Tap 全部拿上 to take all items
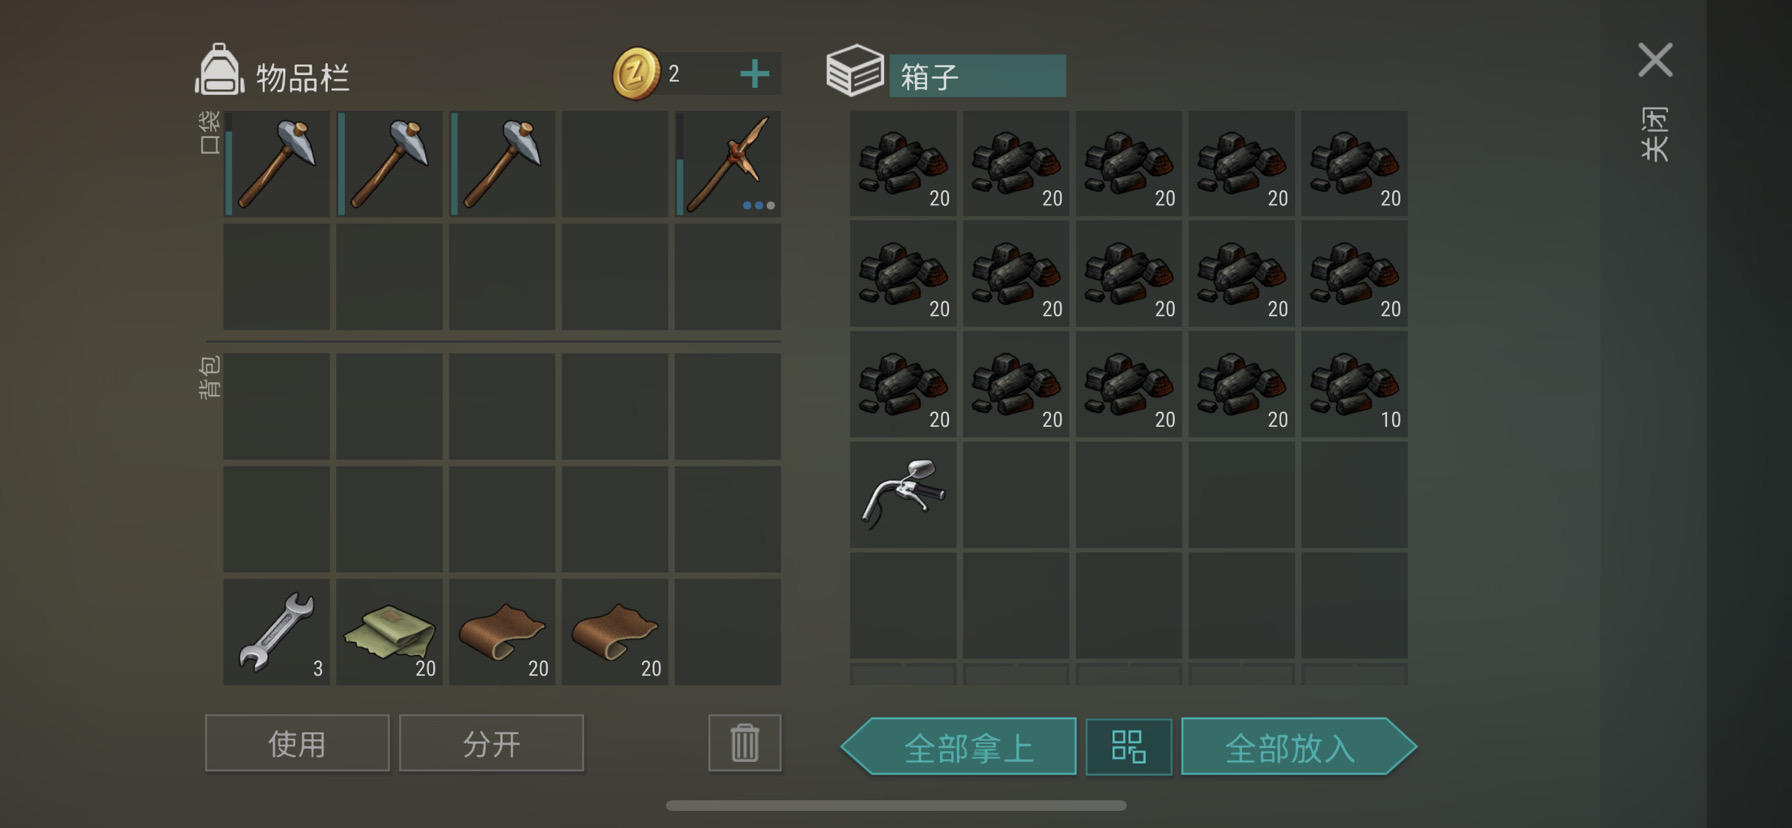The image size is (1792, 828). 959,747
